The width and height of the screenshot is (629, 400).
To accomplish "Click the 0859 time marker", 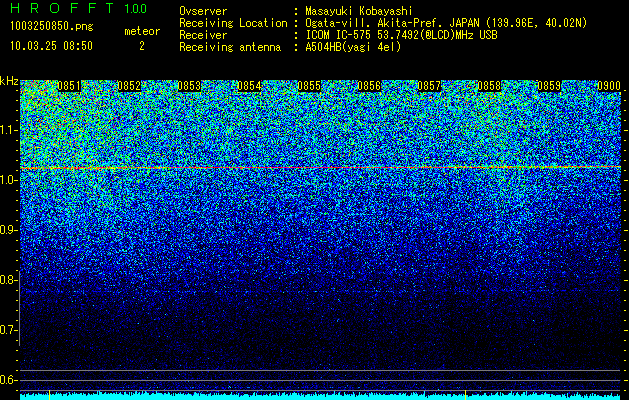I will click(549, 86).
